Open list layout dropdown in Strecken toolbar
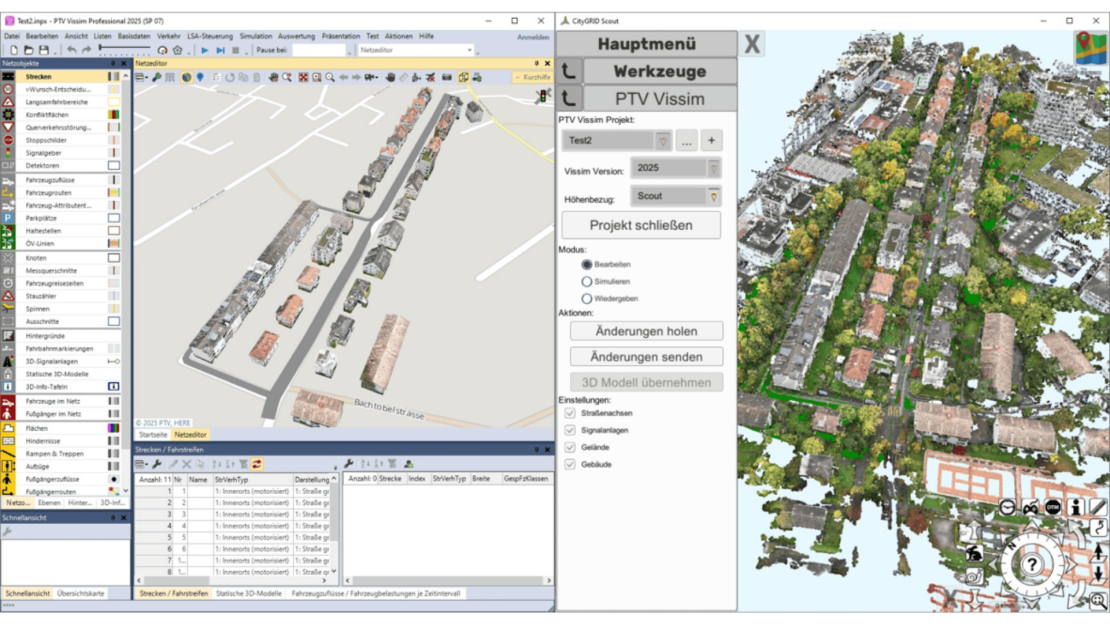Screen dimensions: 1110x624 tap(142, 464)
